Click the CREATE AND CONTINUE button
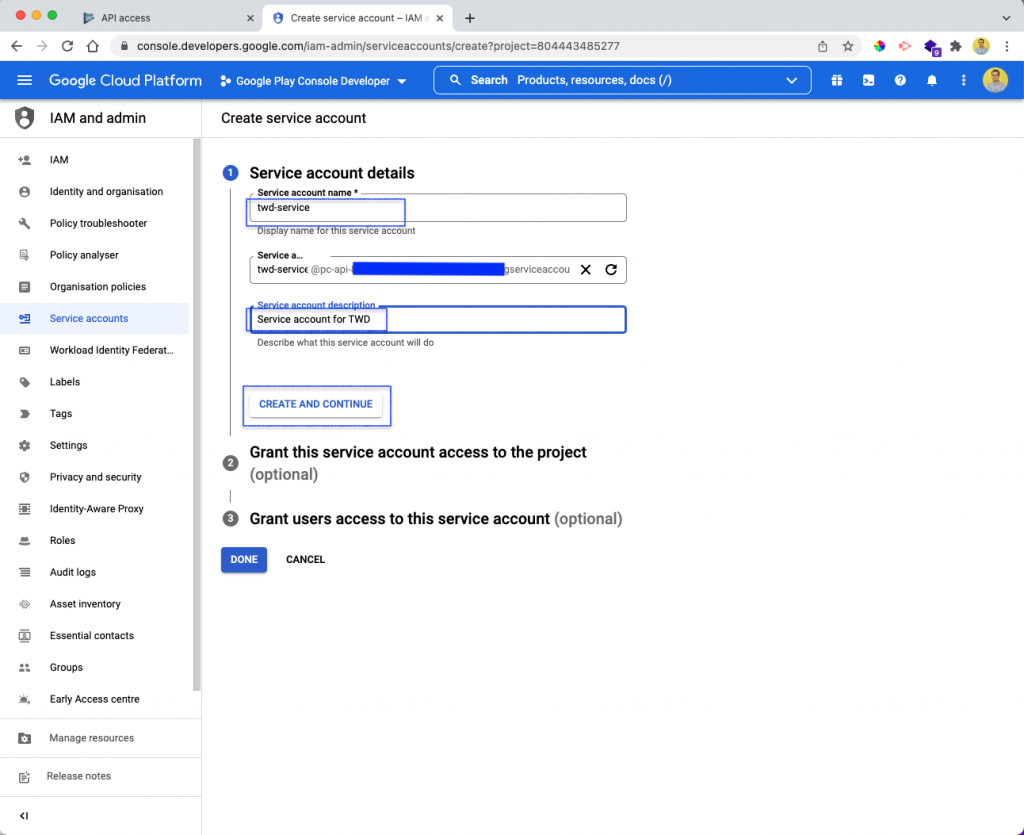Viewport: 1024px width, 835px height. click(316, 404)
